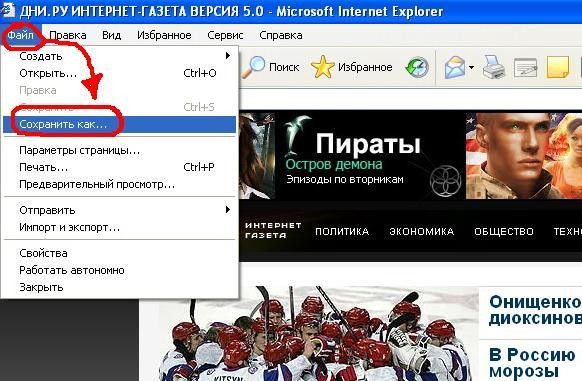Click the Print printer icon

(x=494, y=67)
